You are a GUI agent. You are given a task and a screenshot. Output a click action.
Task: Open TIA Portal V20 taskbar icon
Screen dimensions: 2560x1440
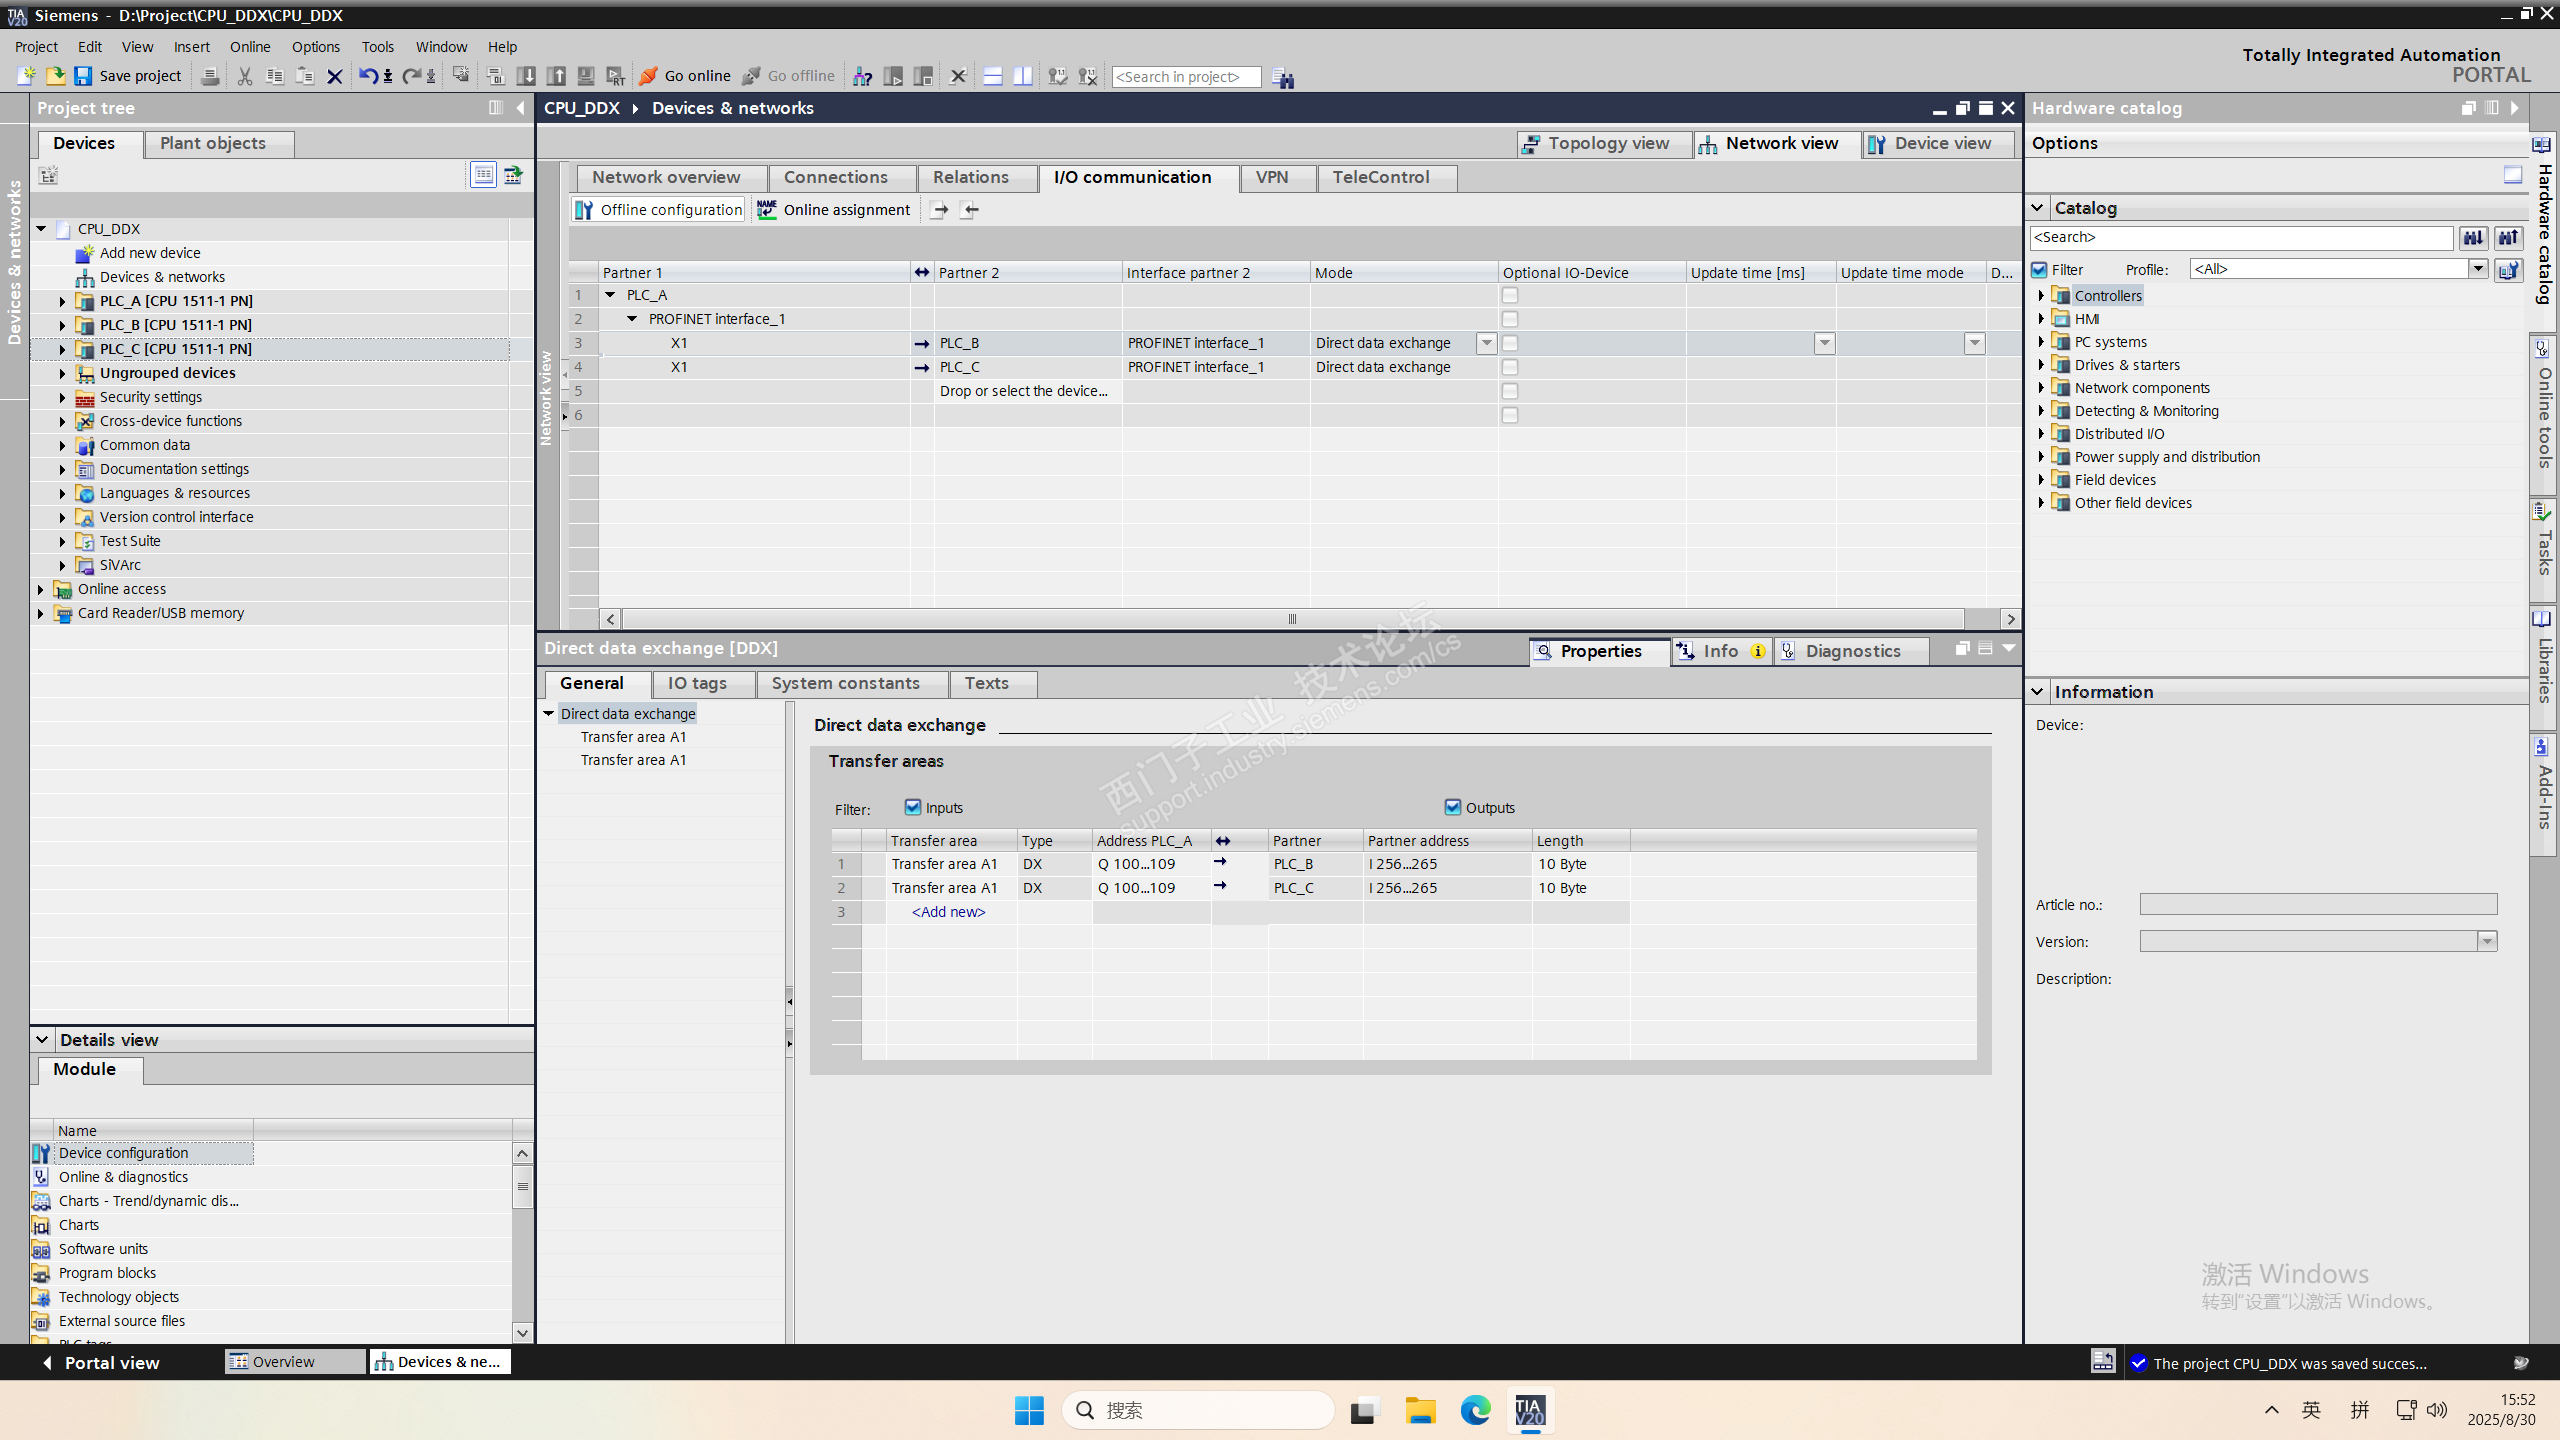(1530, 1411)
